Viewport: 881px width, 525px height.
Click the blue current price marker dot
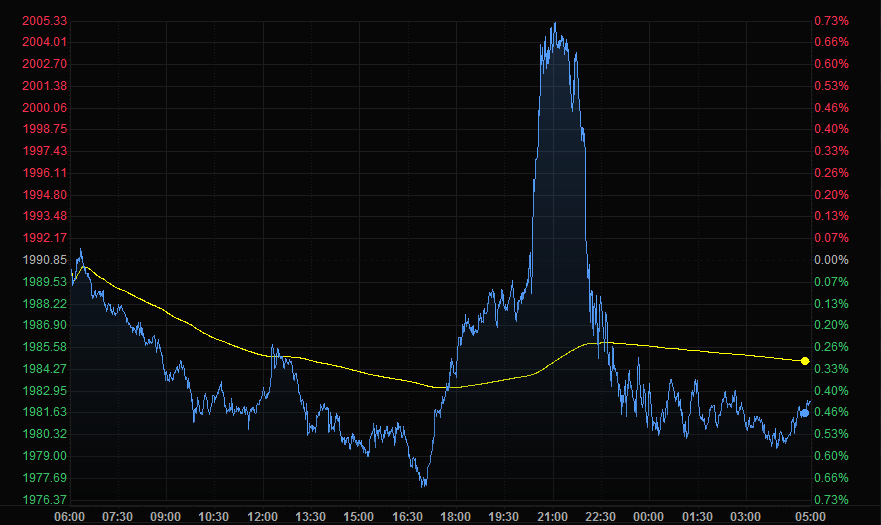coord(805,413)
